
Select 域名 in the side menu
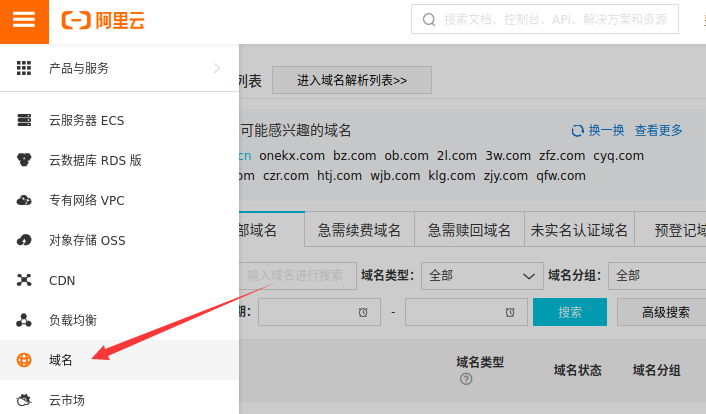pos(119,360)
